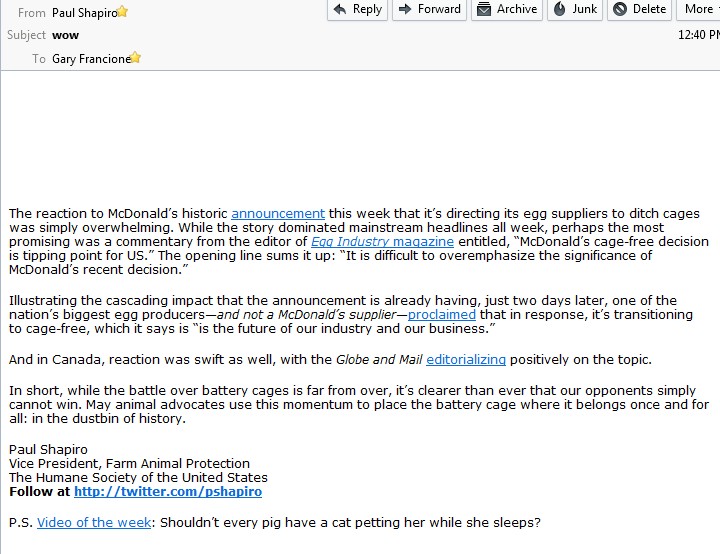The width and height of the screenshot is (720, 554).
Task: Click recipient name Gary Francione
Action: pos(91,59)
